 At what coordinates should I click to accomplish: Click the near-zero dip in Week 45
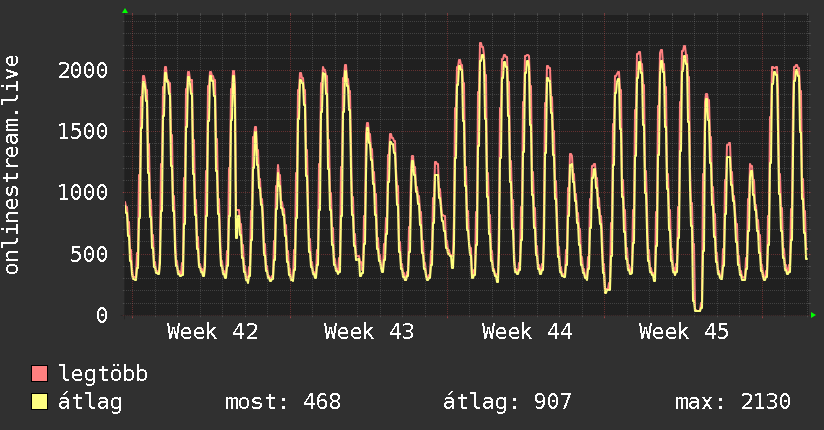[x=697, y=308]
